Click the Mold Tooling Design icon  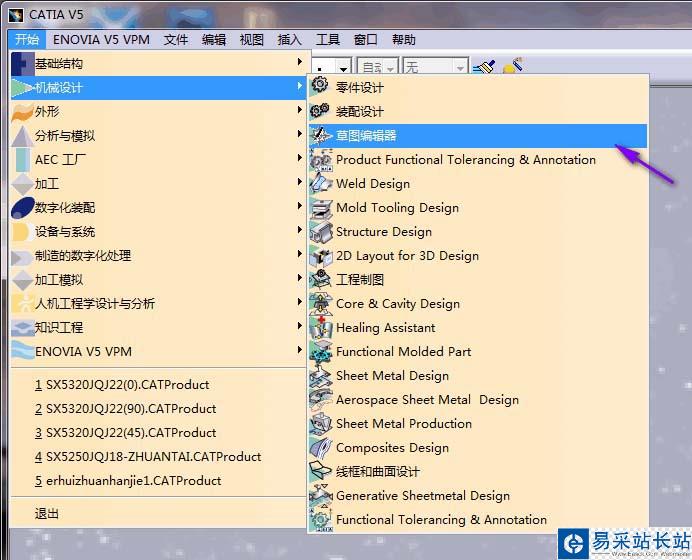coord(321,208)
